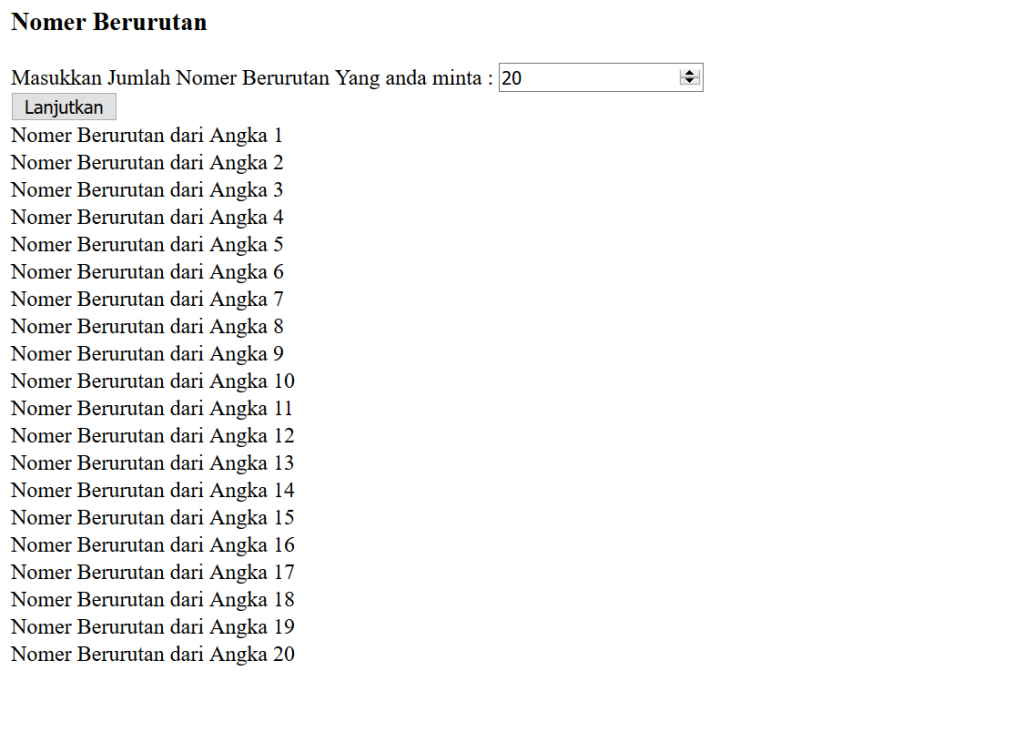This screenshot has width=1024, height=732.
Task: Click the line Nomer Berurutan dari Angka 14
Action: click(x=152, y=490)
